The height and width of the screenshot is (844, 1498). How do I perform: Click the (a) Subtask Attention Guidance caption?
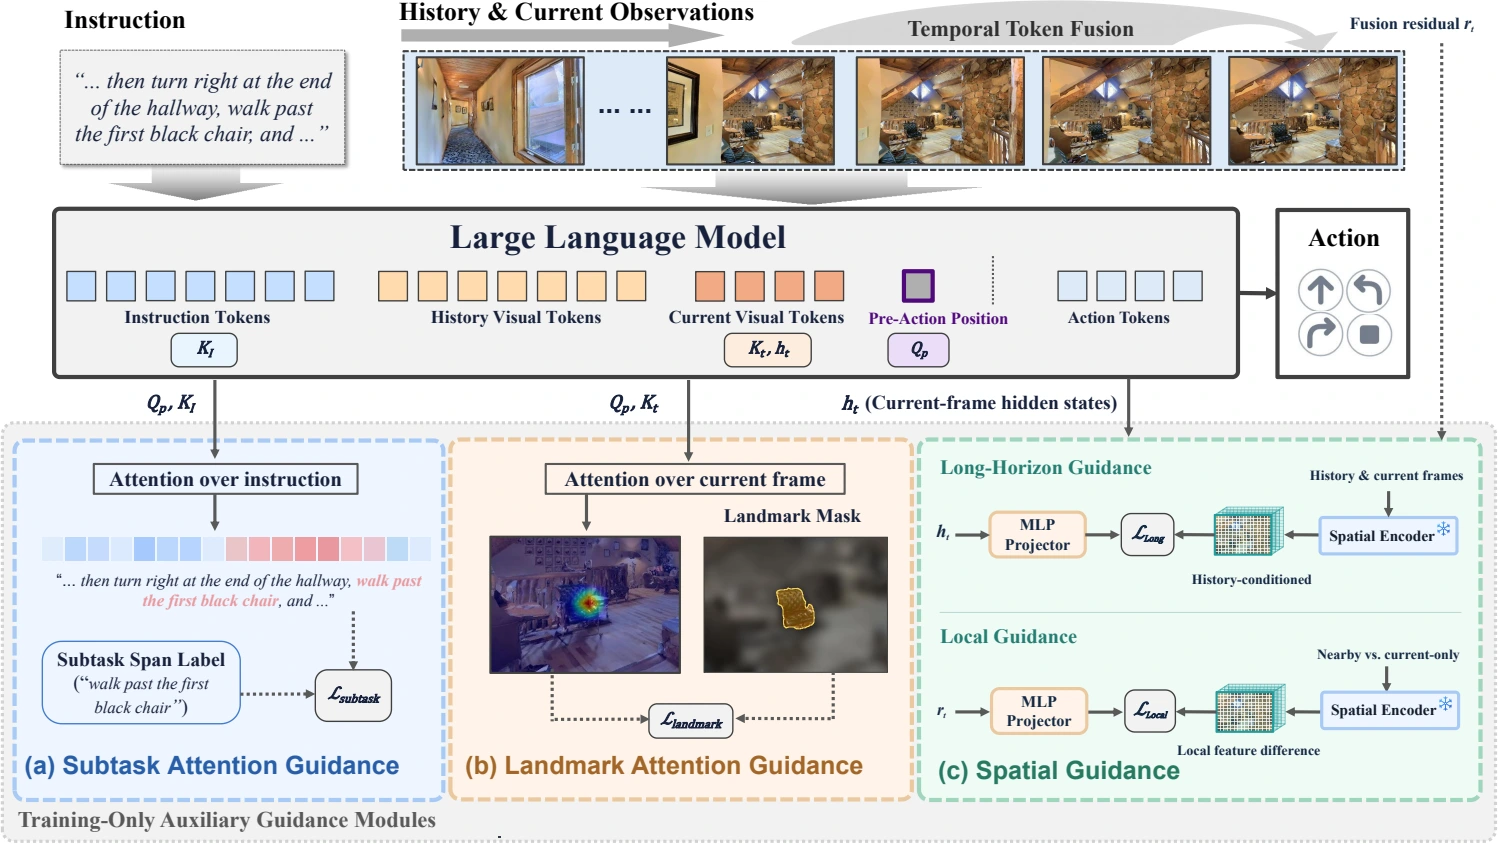211,766
